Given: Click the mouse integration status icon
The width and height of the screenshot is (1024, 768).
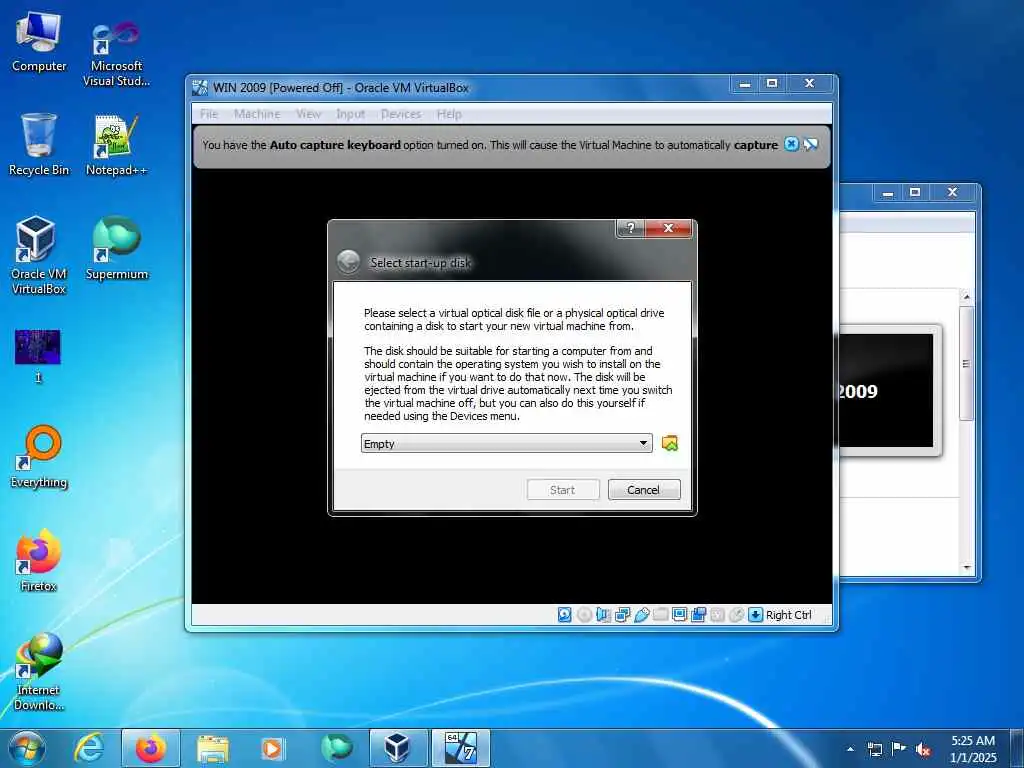Looking at the screenshot, I should click(x=736, y=615).
